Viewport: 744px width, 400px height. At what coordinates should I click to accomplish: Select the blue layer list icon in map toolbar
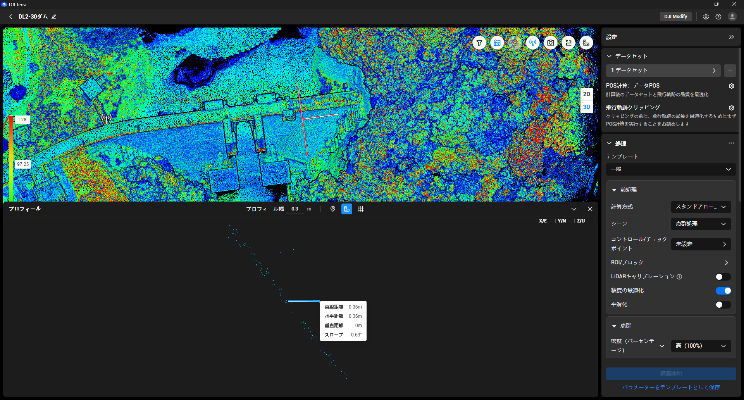pos(497,43)
